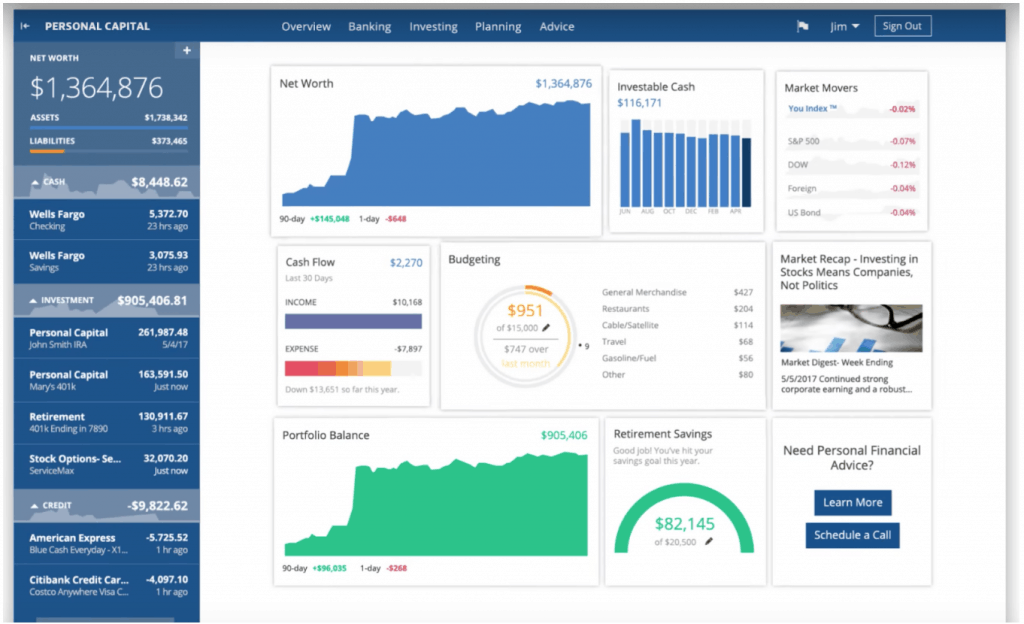This screenshot has width=1024, height=624.
Task: Click the Net Worth $1,364,876 card value
Action: pyautogui.click(x=564, y=84)
